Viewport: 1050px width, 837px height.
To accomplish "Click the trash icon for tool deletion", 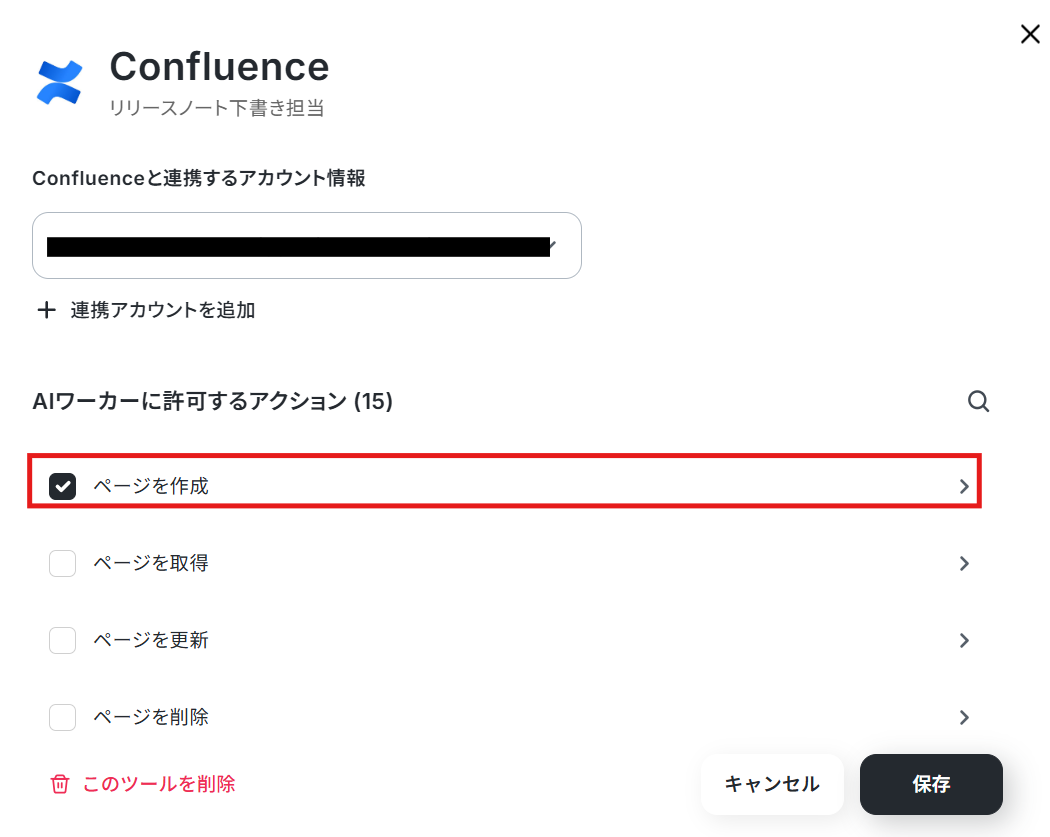I will point(60,784).
